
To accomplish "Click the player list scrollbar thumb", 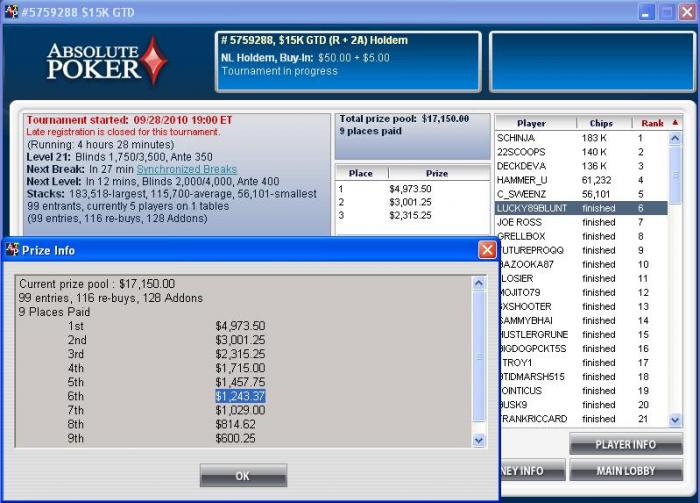I will click(675, 175).
